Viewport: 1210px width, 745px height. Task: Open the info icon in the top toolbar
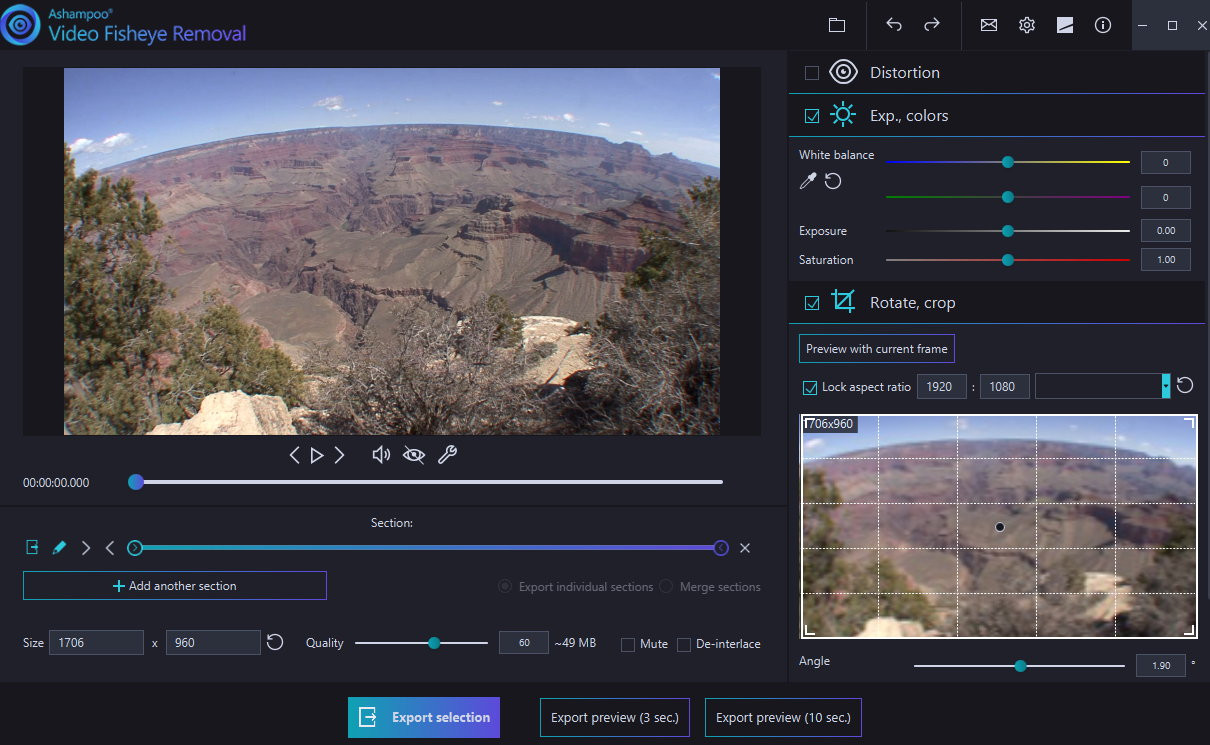click(x=1103, y=25)
